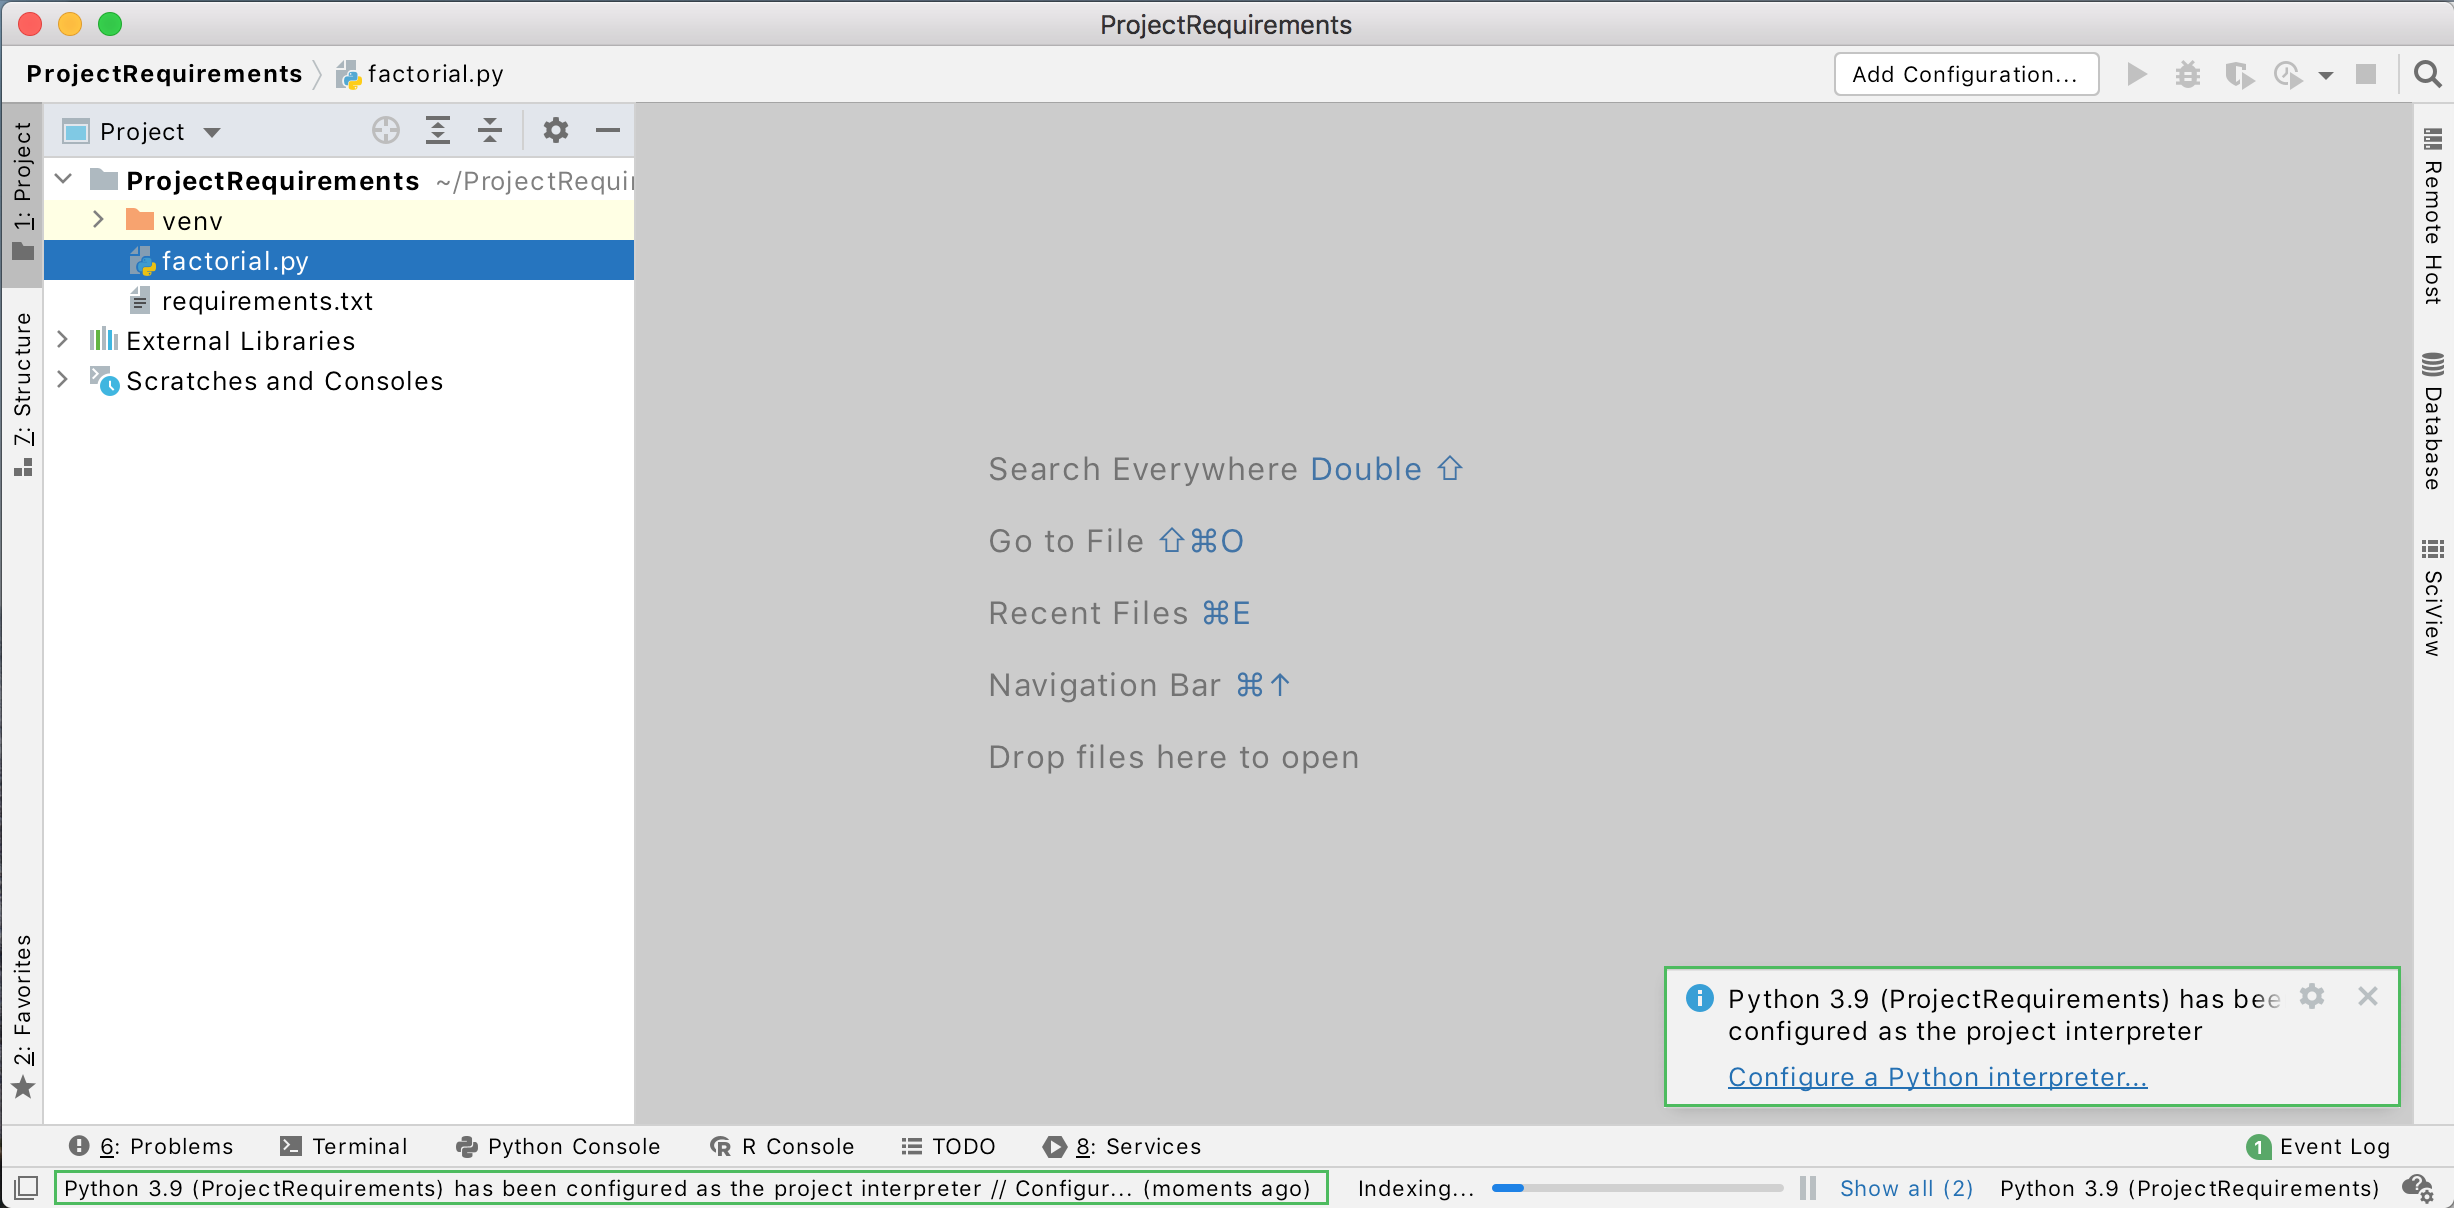Pause indexing using the pause control
The height and width of the screenshot is (1208, 2454).
coord(1806,1188)
